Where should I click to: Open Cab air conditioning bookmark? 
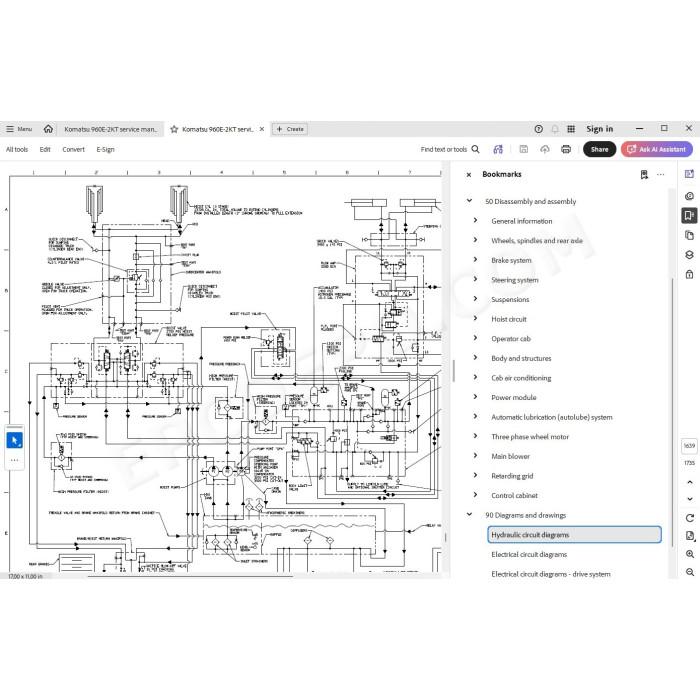[521, 378]
